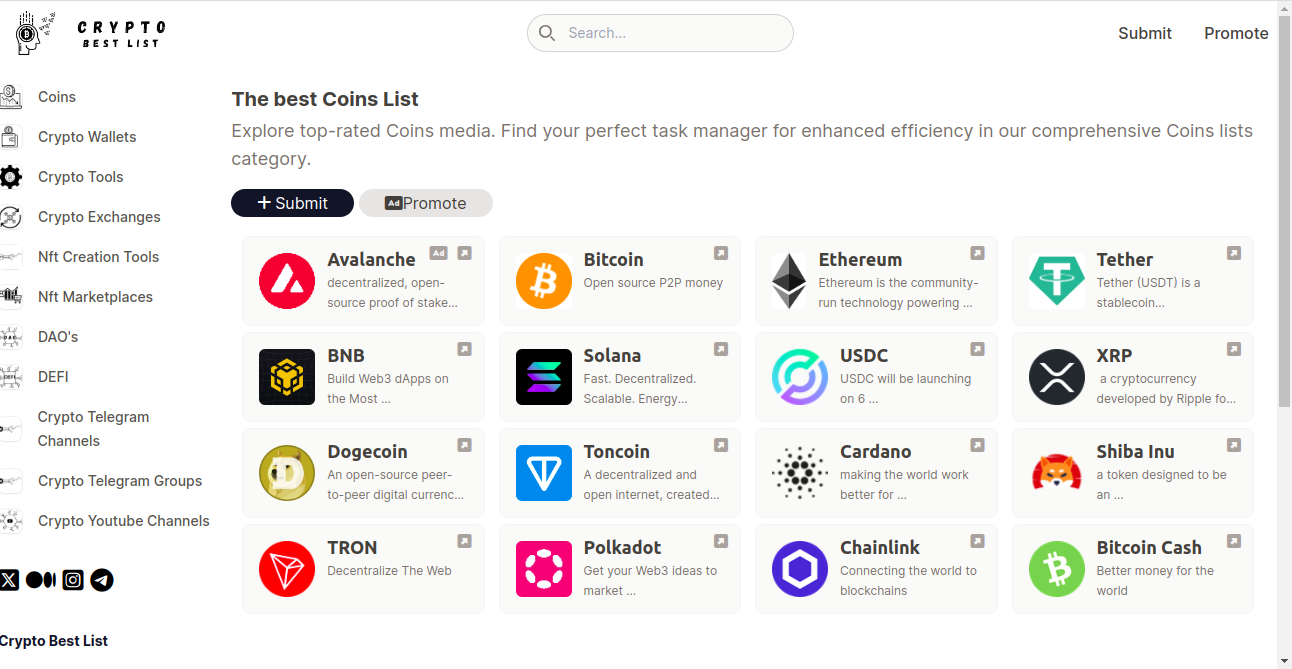This screenshot has height=669, width=1292.
Task: Click the 'Crypto Best List' footer heading
Action: click(54, 641)
